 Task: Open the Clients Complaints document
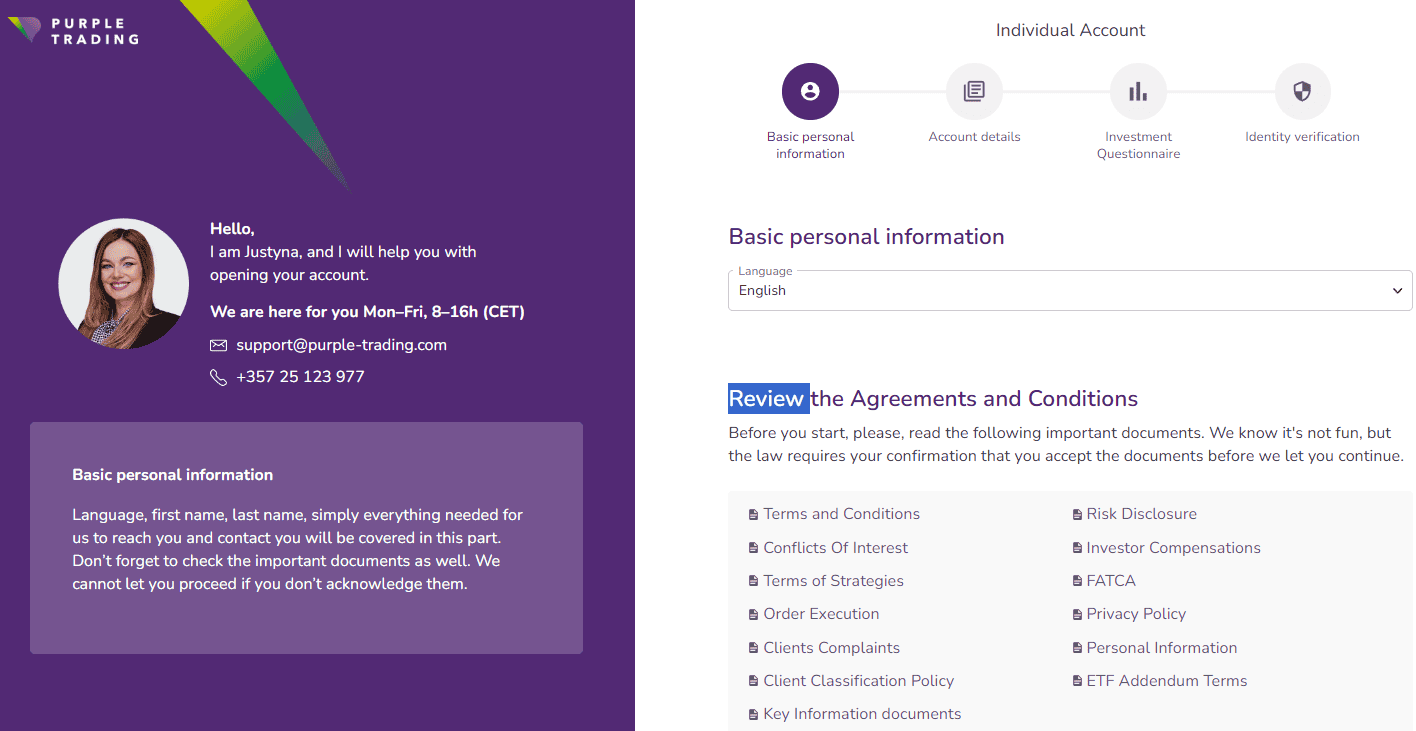831,647
